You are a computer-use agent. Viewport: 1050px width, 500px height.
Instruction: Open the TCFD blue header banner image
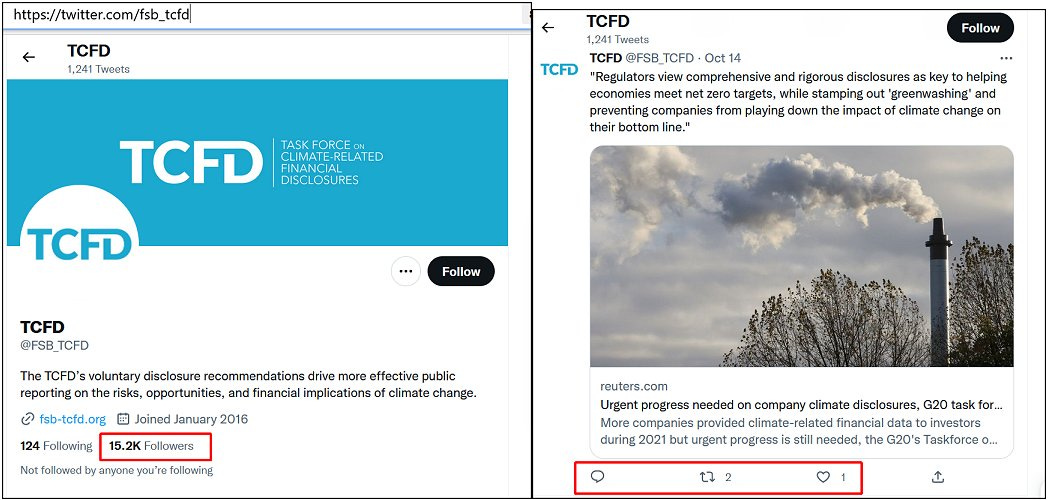257,162
